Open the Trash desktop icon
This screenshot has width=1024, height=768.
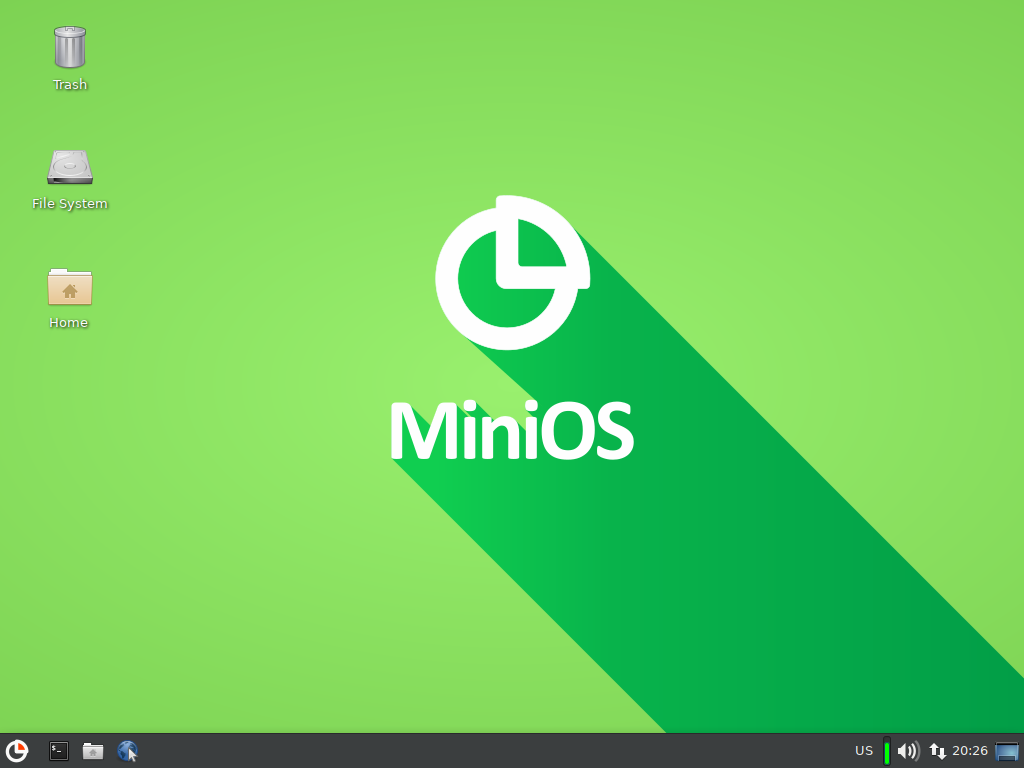click(70, 47)
